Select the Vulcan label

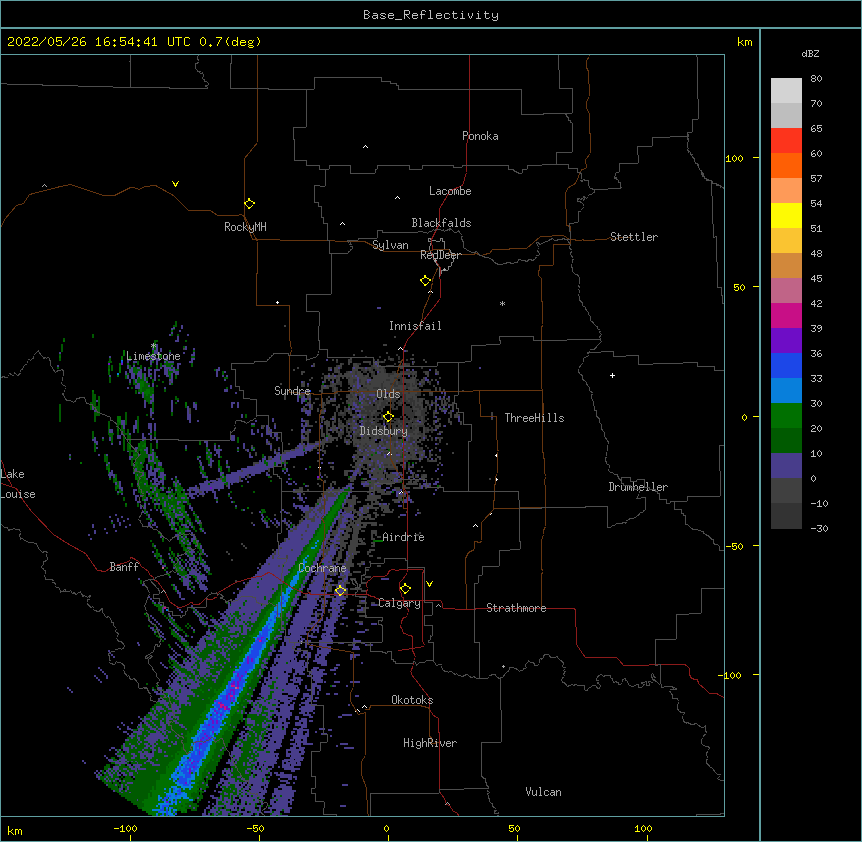pyautogui.click(x=543, y=792)
